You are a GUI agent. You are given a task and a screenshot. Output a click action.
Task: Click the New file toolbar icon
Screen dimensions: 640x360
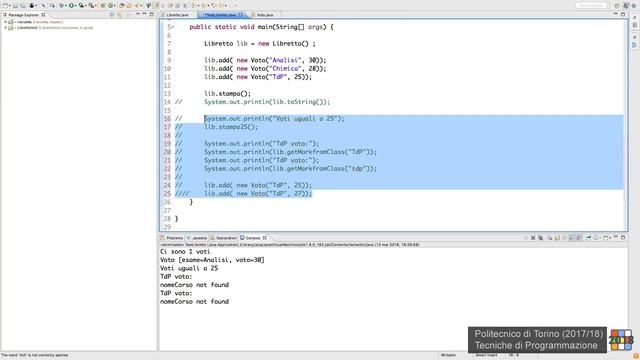tap(5, 5)
